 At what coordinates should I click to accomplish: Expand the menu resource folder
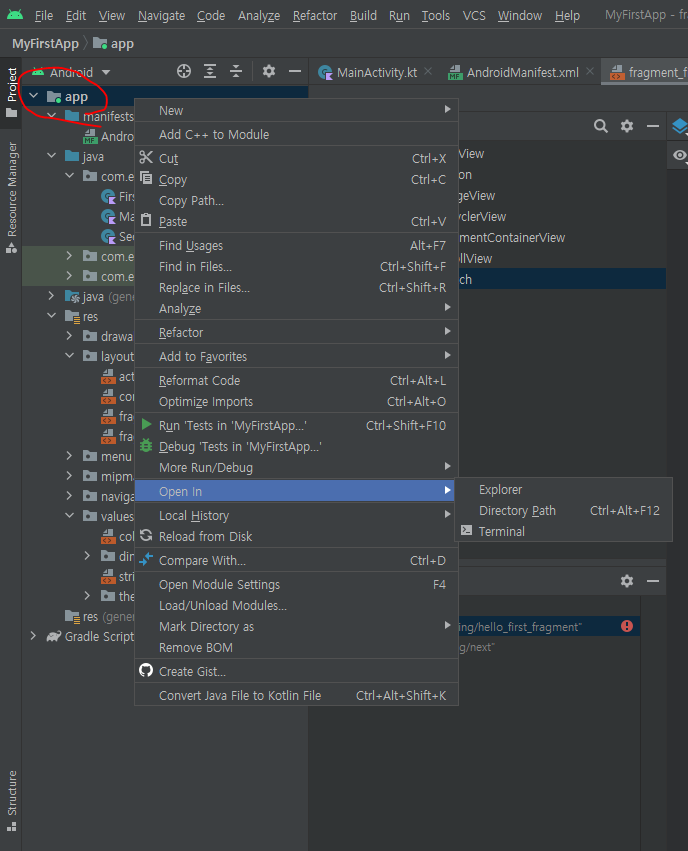[69, 455]
